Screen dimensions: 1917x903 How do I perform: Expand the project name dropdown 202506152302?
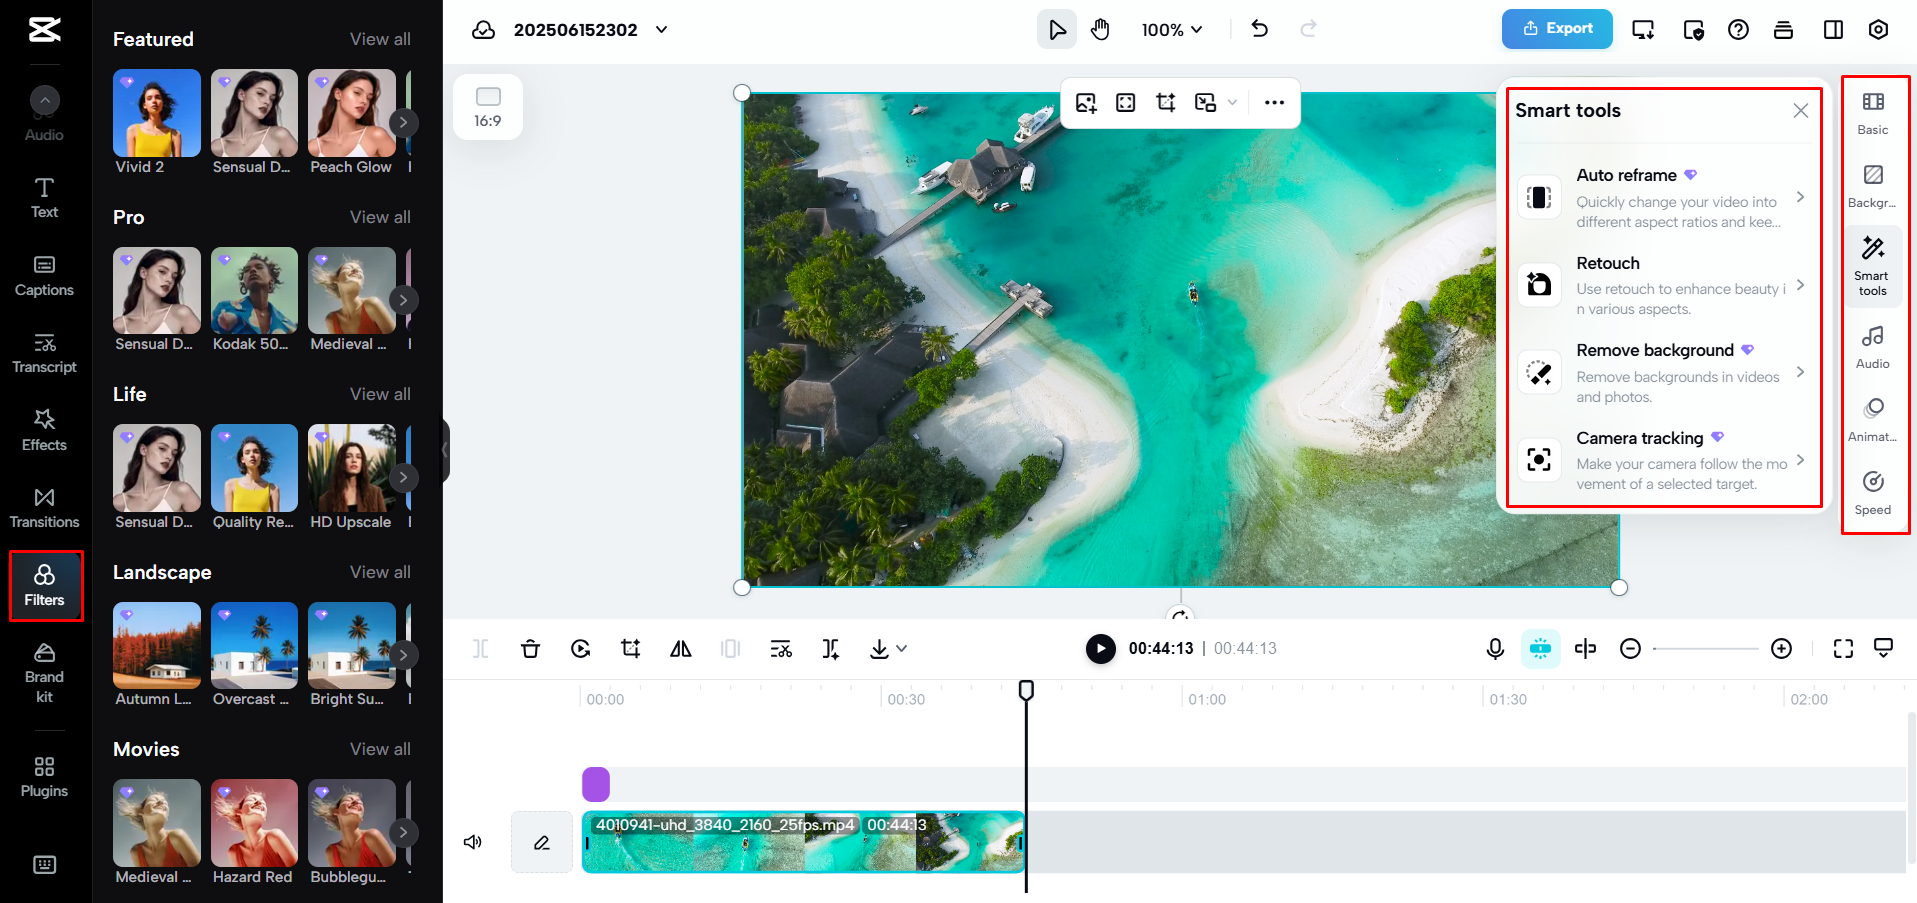pyautogui.click(x=660, y=30)
